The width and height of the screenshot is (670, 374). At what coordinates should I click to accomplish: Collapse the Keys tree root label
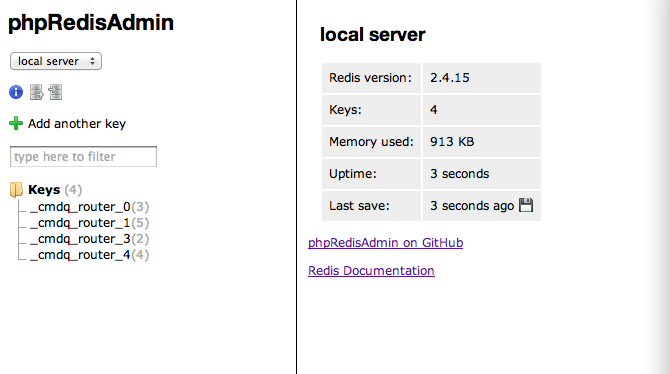click(x=44, y=190)
